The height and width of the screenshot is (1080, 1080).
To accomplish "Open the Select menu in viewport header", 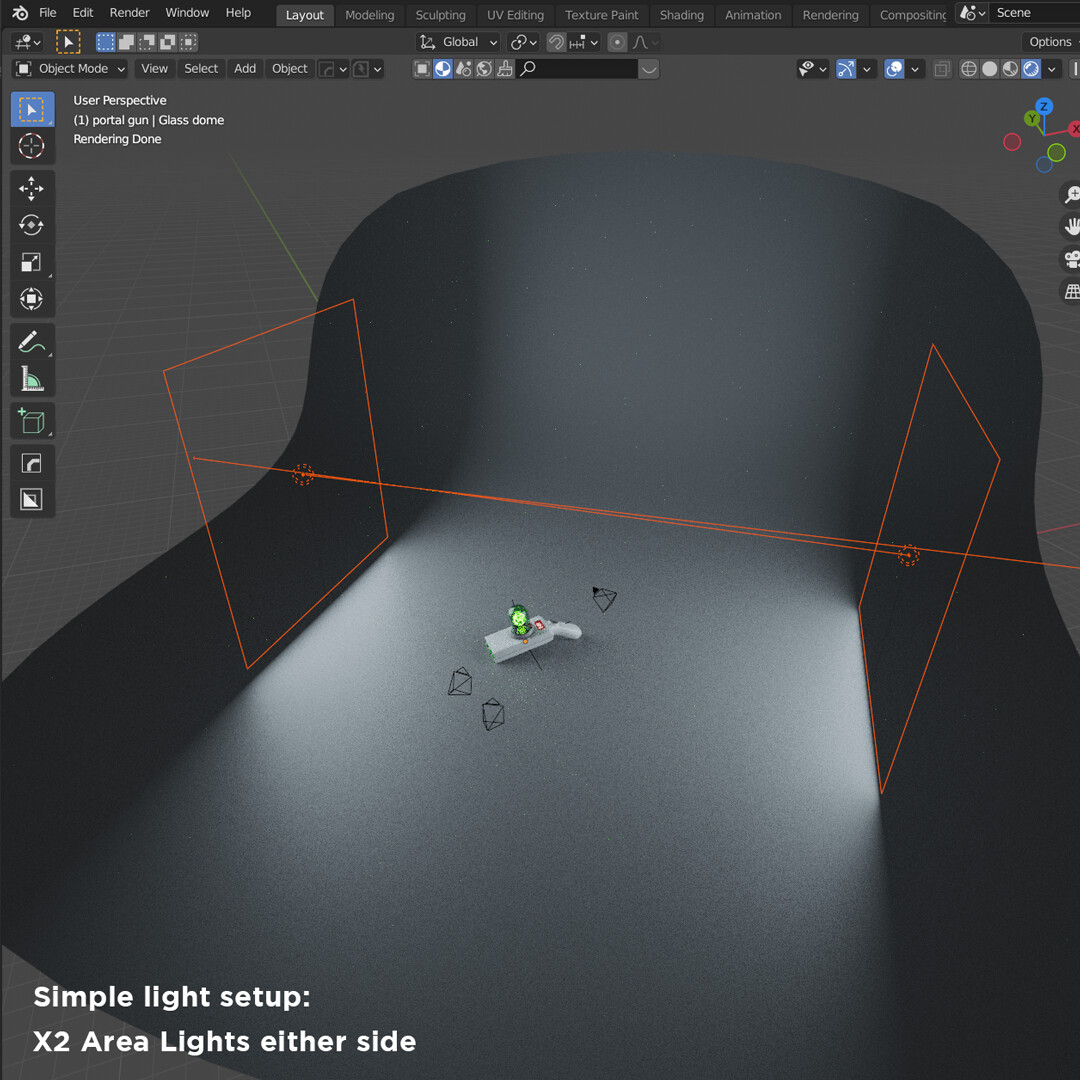I will [201, 69].
